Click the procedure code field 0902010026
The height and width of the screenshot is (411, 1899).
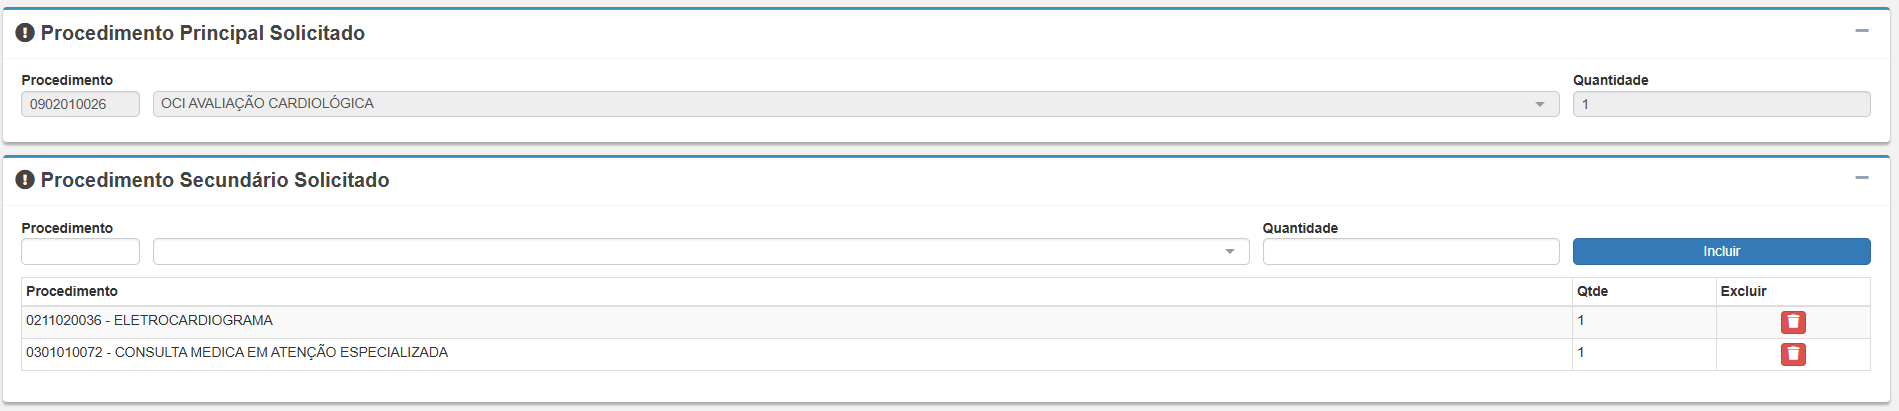(x=80, y=104)
